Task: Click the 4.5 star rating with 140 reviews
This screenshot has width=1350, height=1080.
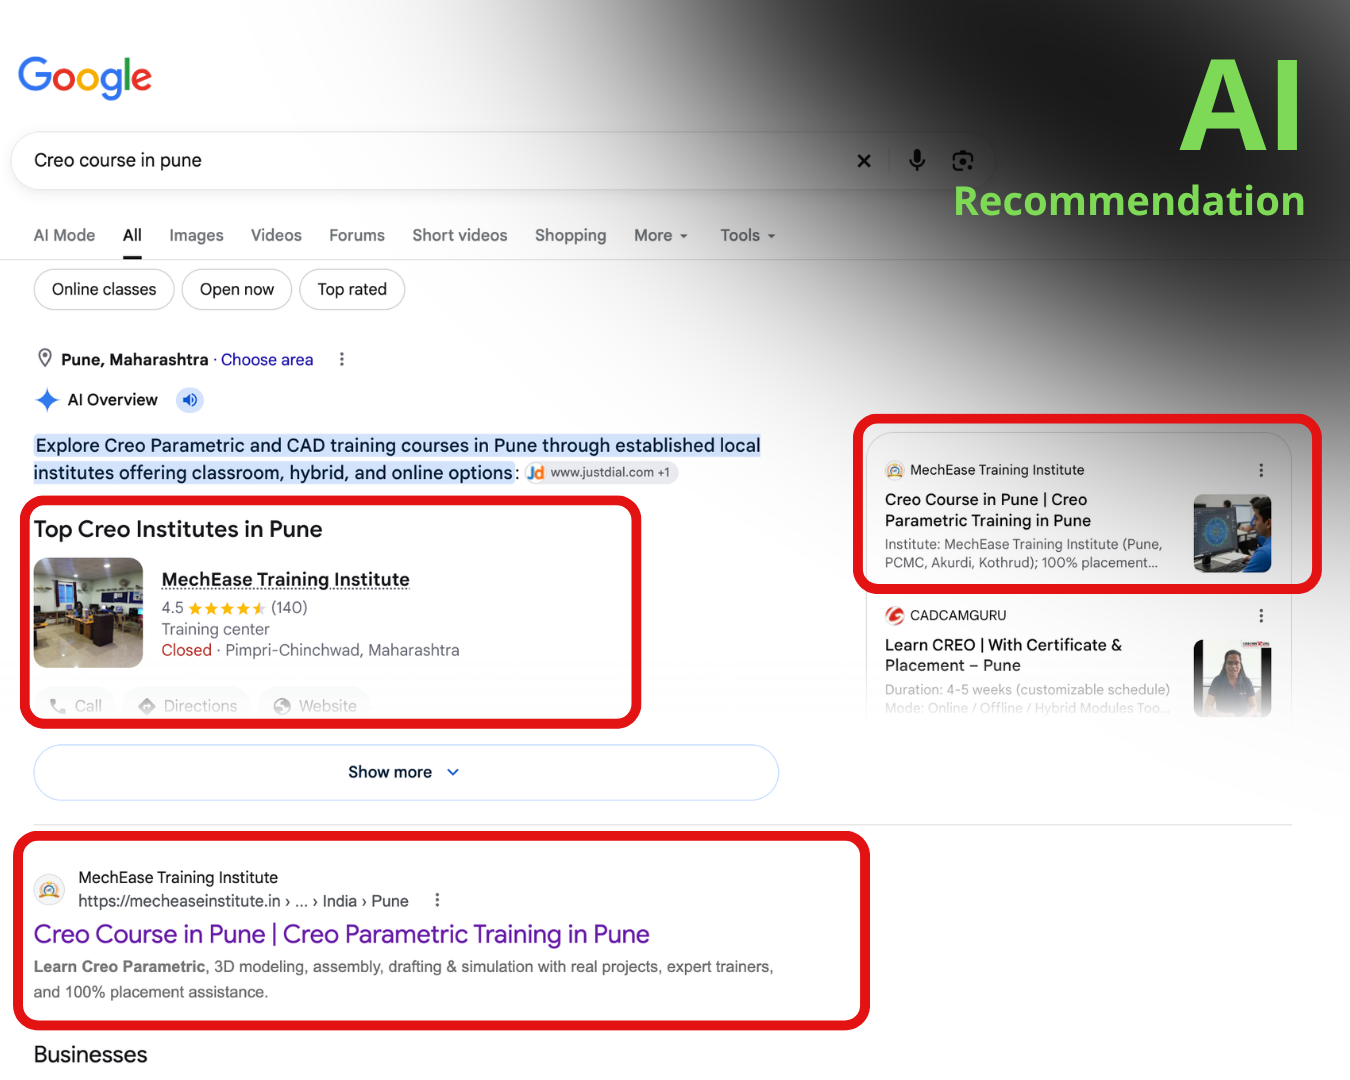Action: pos(235,608)
